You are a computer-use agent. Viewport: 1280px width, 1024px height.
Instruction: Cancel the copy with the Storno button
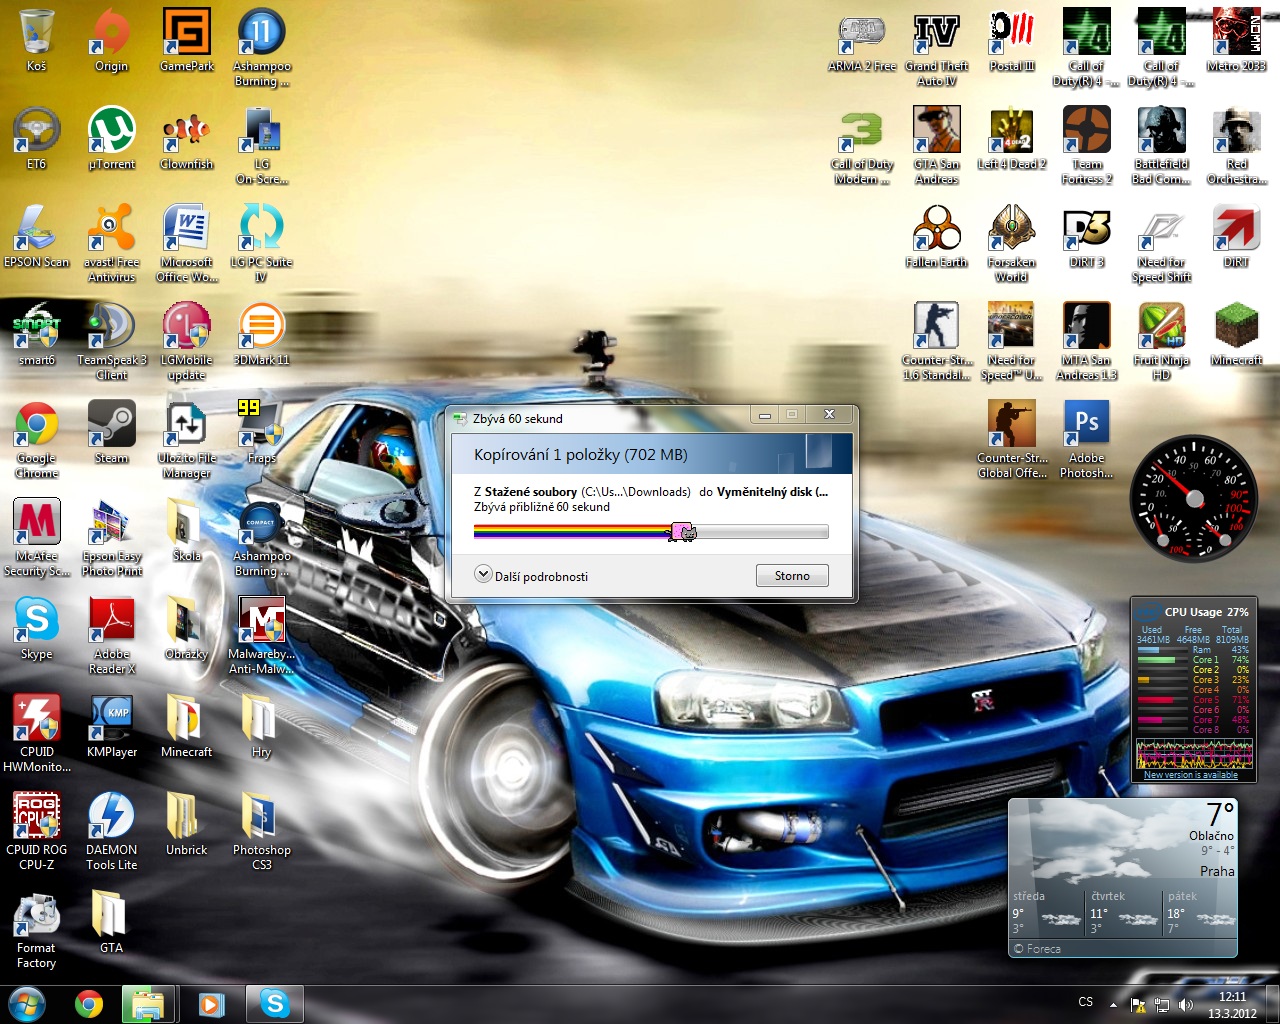792,576
